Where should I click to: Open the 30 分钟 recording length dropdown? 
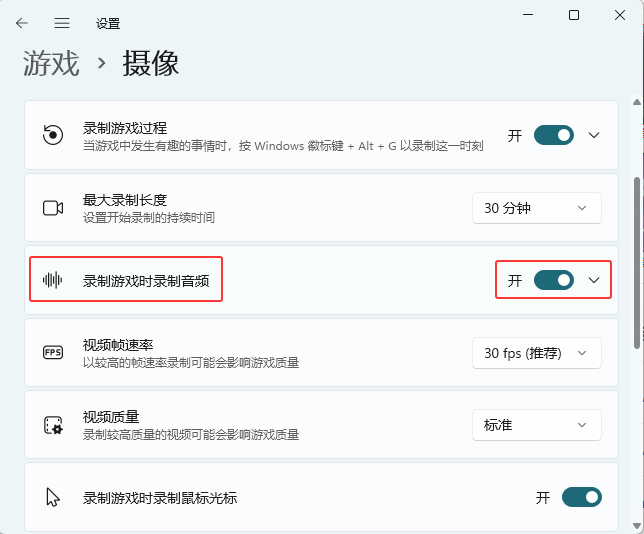point(536,208)
